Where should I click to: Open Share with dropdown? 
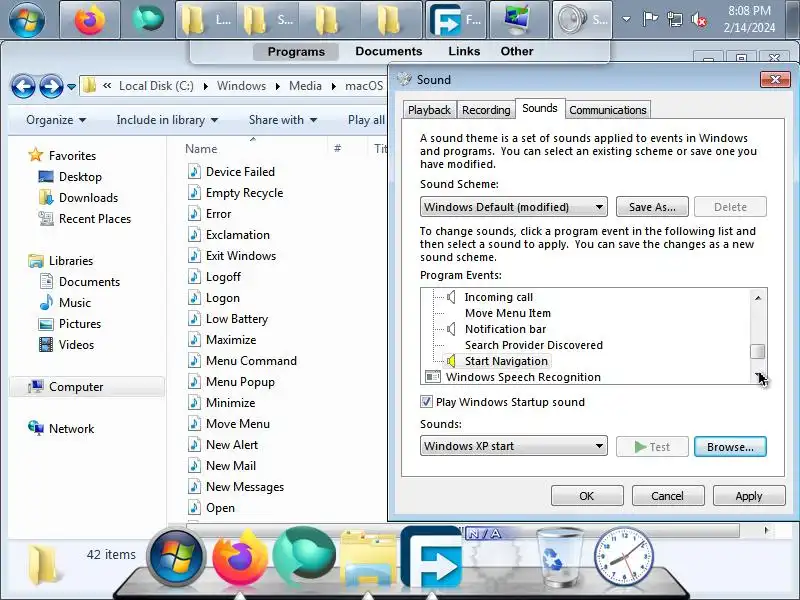point(283,120)
